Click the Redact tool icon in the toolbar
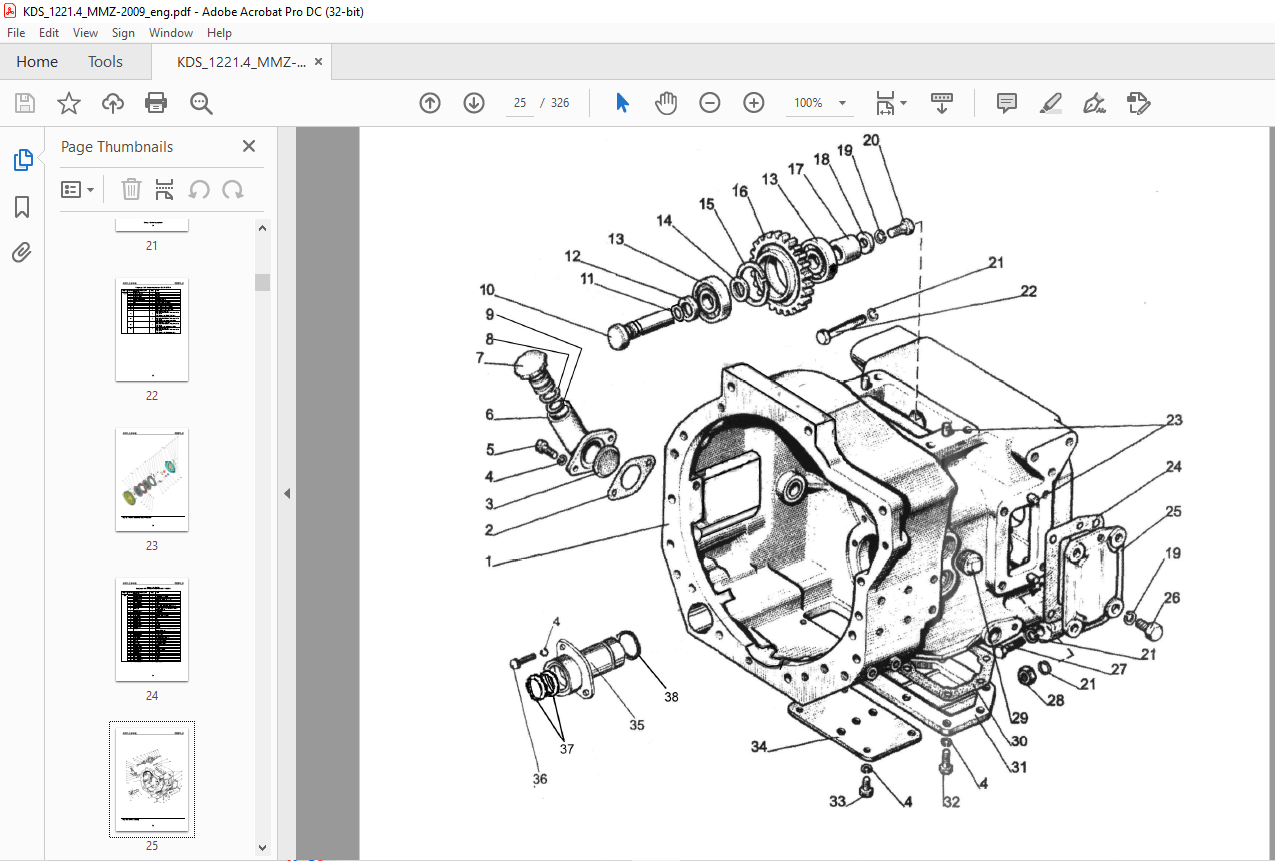Image resolution: width=1275 pixels, height=861 pixels. (x=1138, y=103)
